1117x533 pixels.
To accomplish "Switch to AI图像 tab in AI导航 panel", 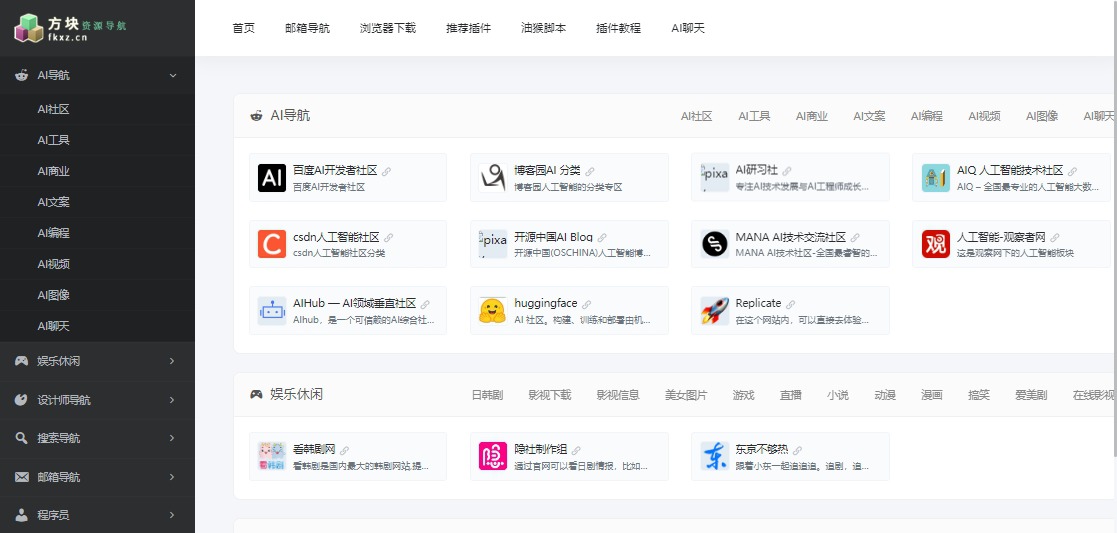I will pos(1042,116).
